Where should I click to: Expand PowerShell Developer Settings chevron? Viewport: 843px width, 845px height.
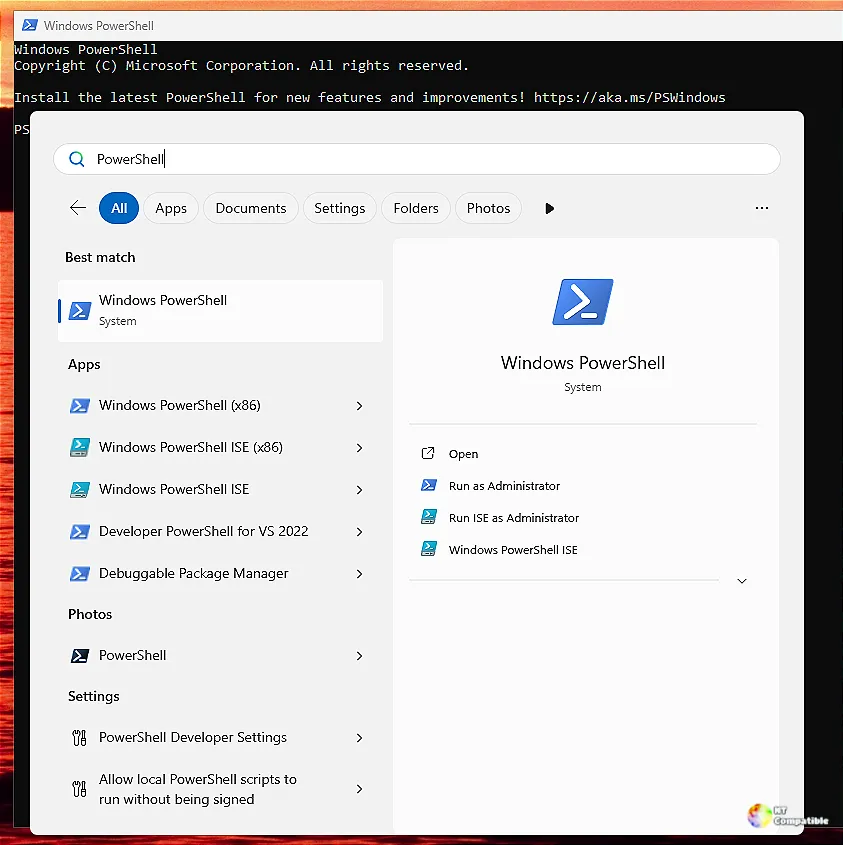click(360, 738)
